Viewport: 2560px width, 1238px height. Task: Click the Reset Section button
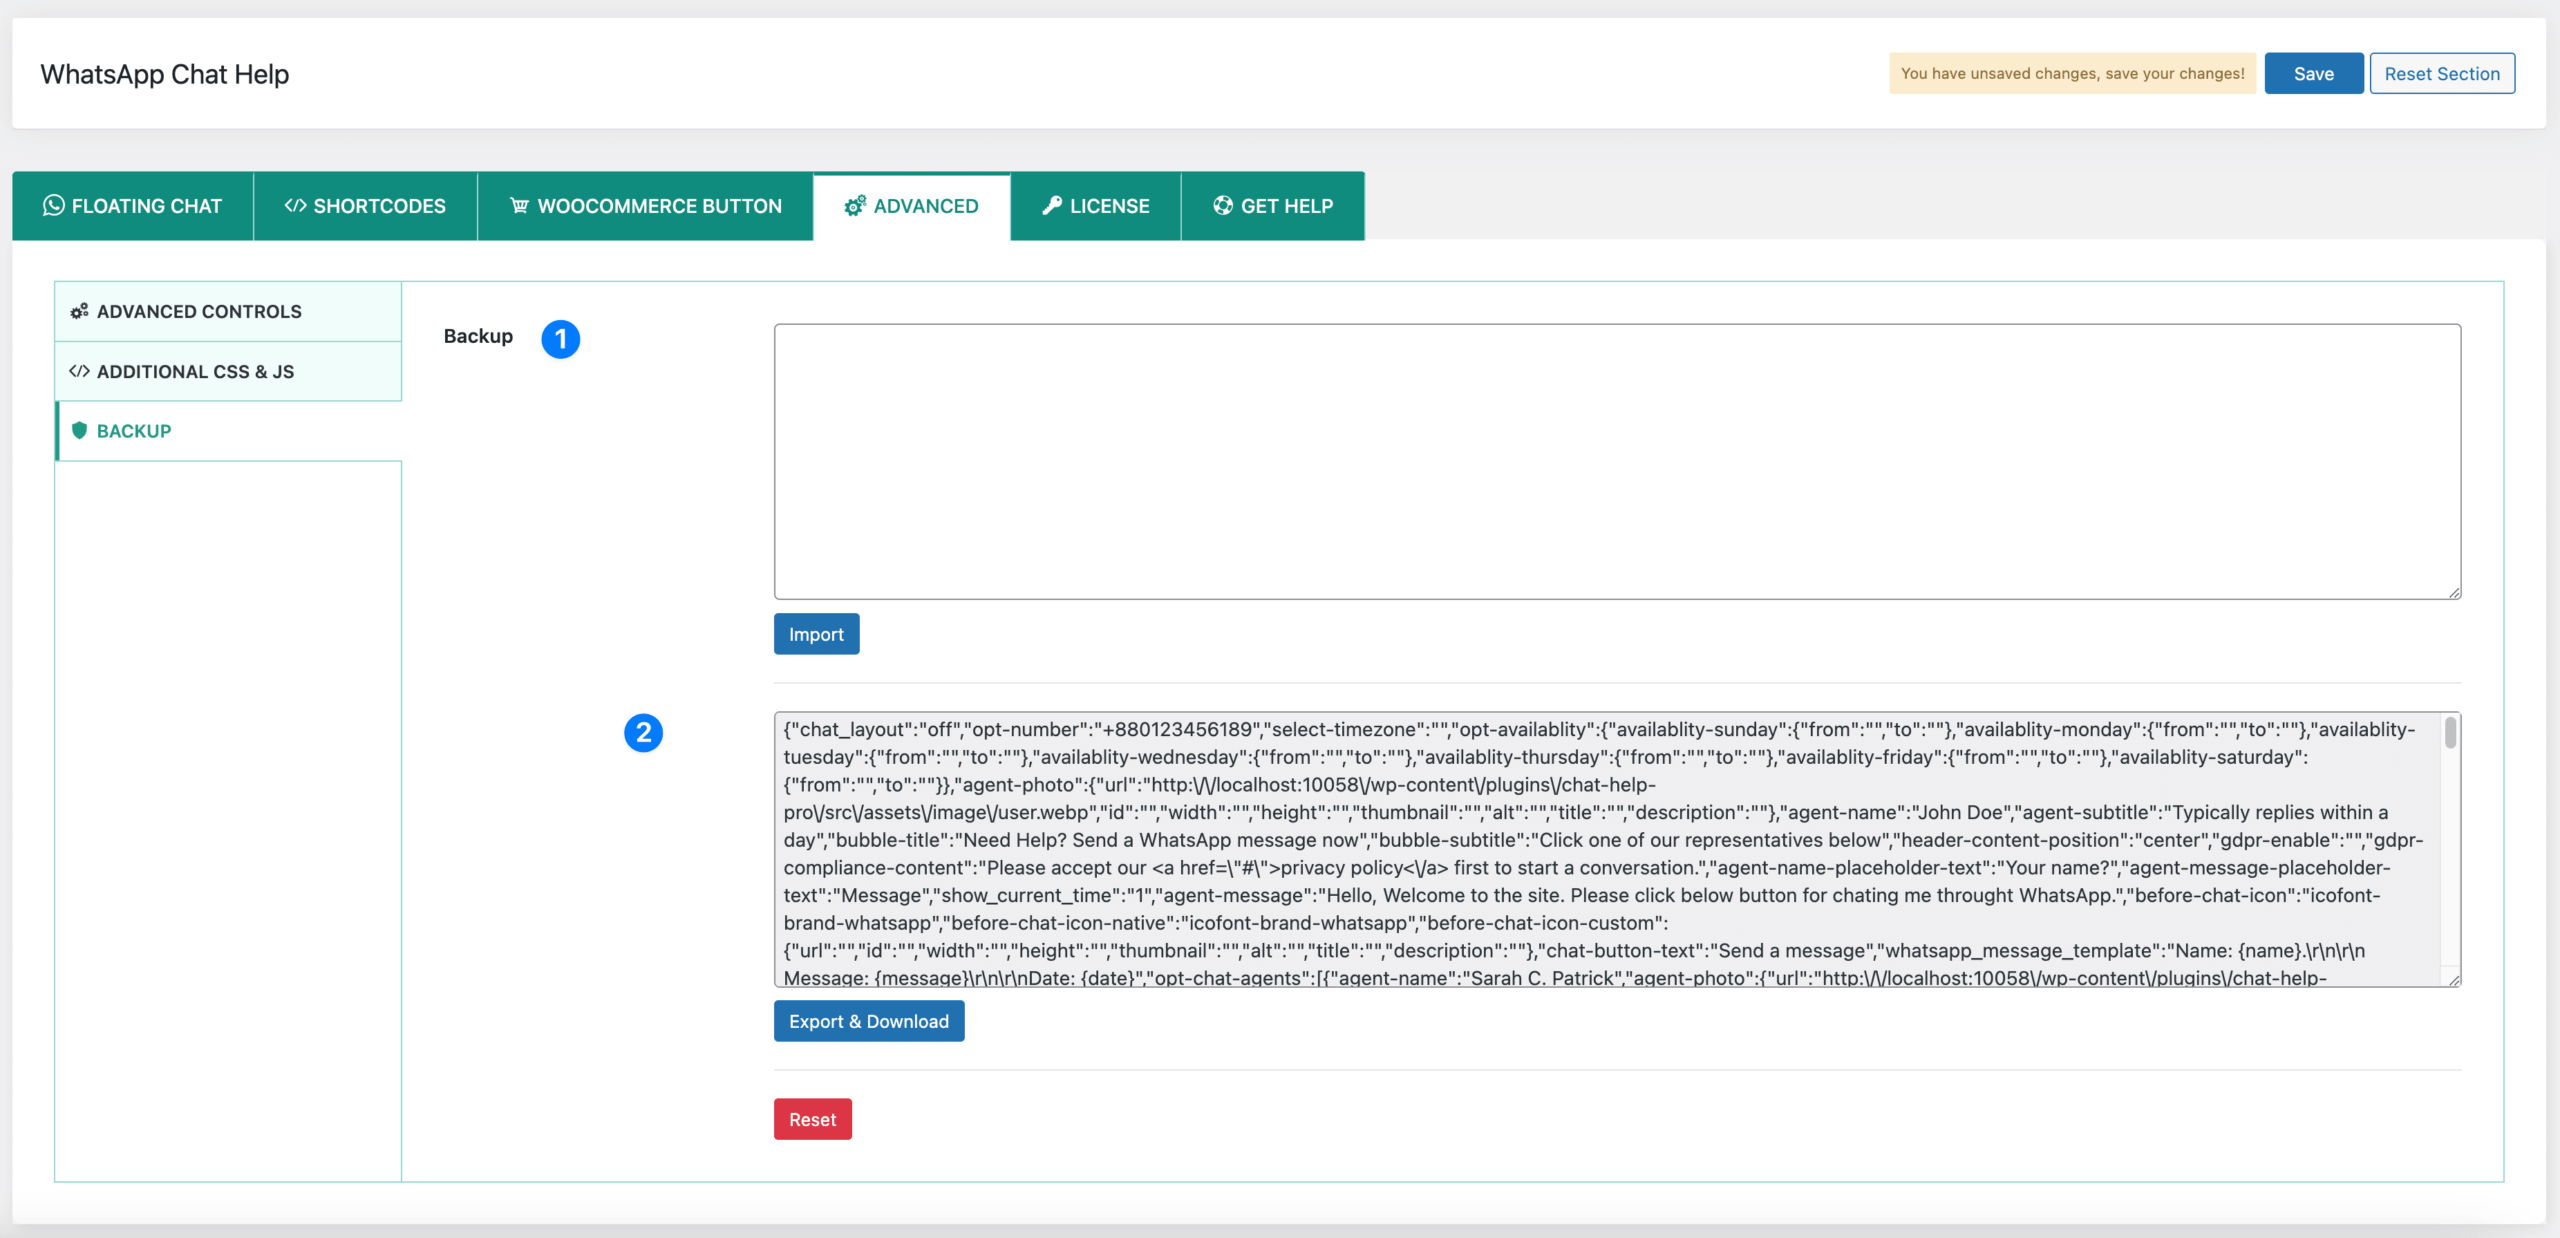point(2442,74)
